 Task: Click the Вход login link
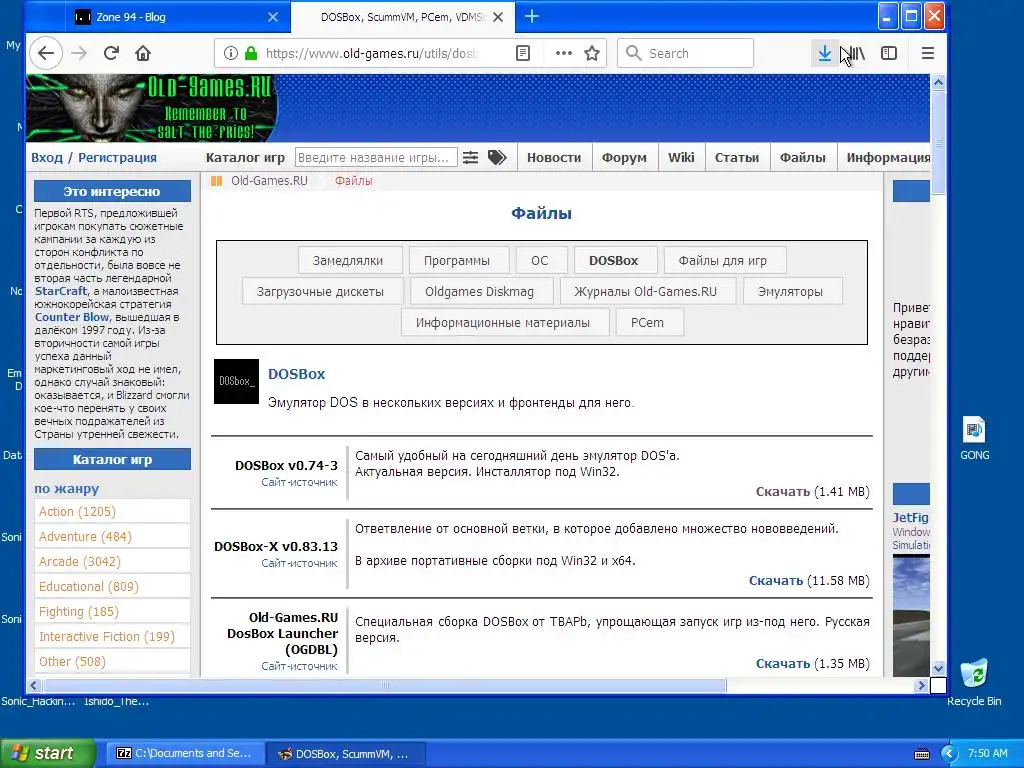tap(47, 157)
